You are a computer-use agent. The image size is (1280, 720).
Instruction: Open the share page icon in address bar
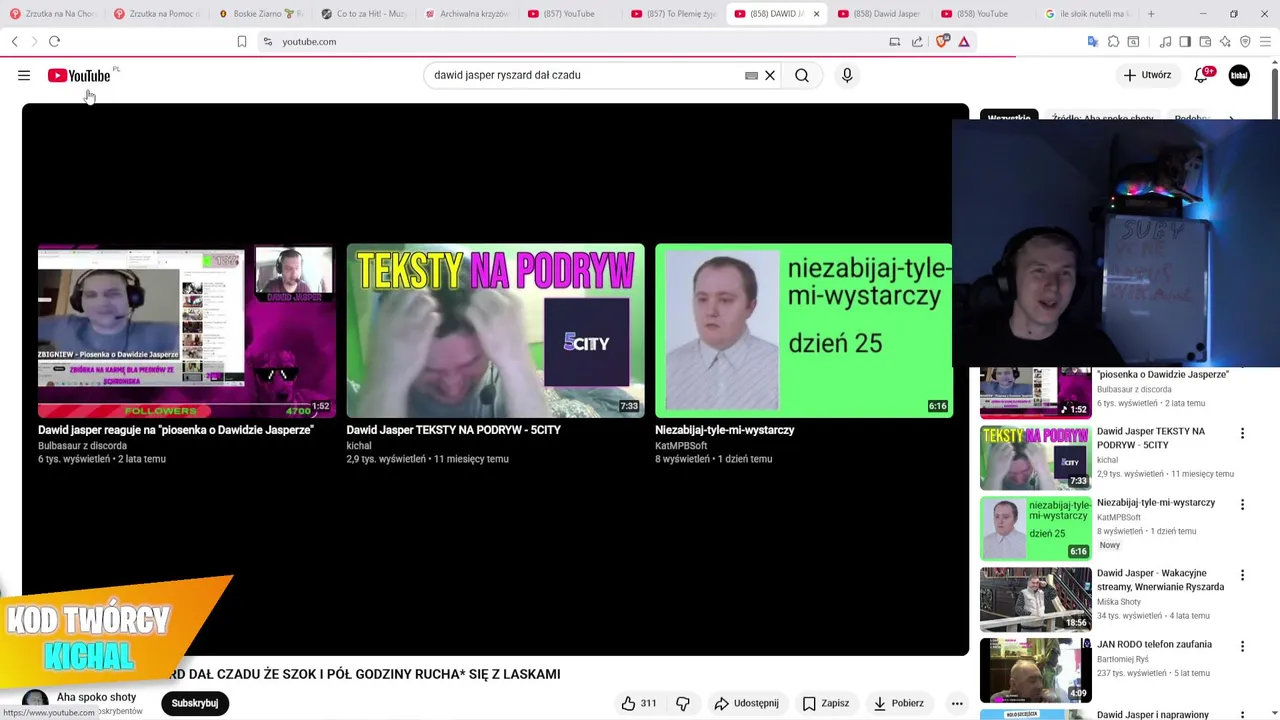917,41
